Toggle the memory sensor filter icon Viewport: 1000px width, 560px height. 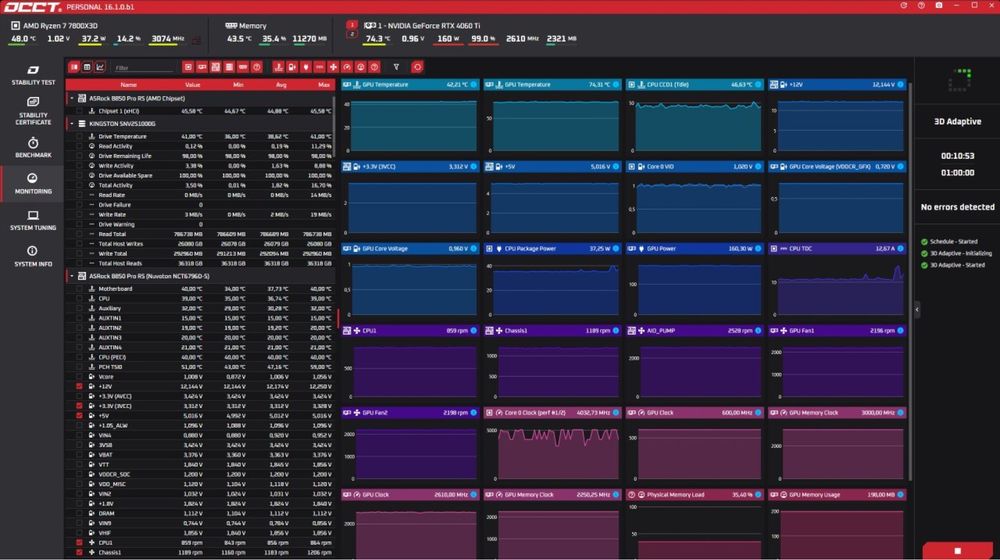[x=243, y=67]
